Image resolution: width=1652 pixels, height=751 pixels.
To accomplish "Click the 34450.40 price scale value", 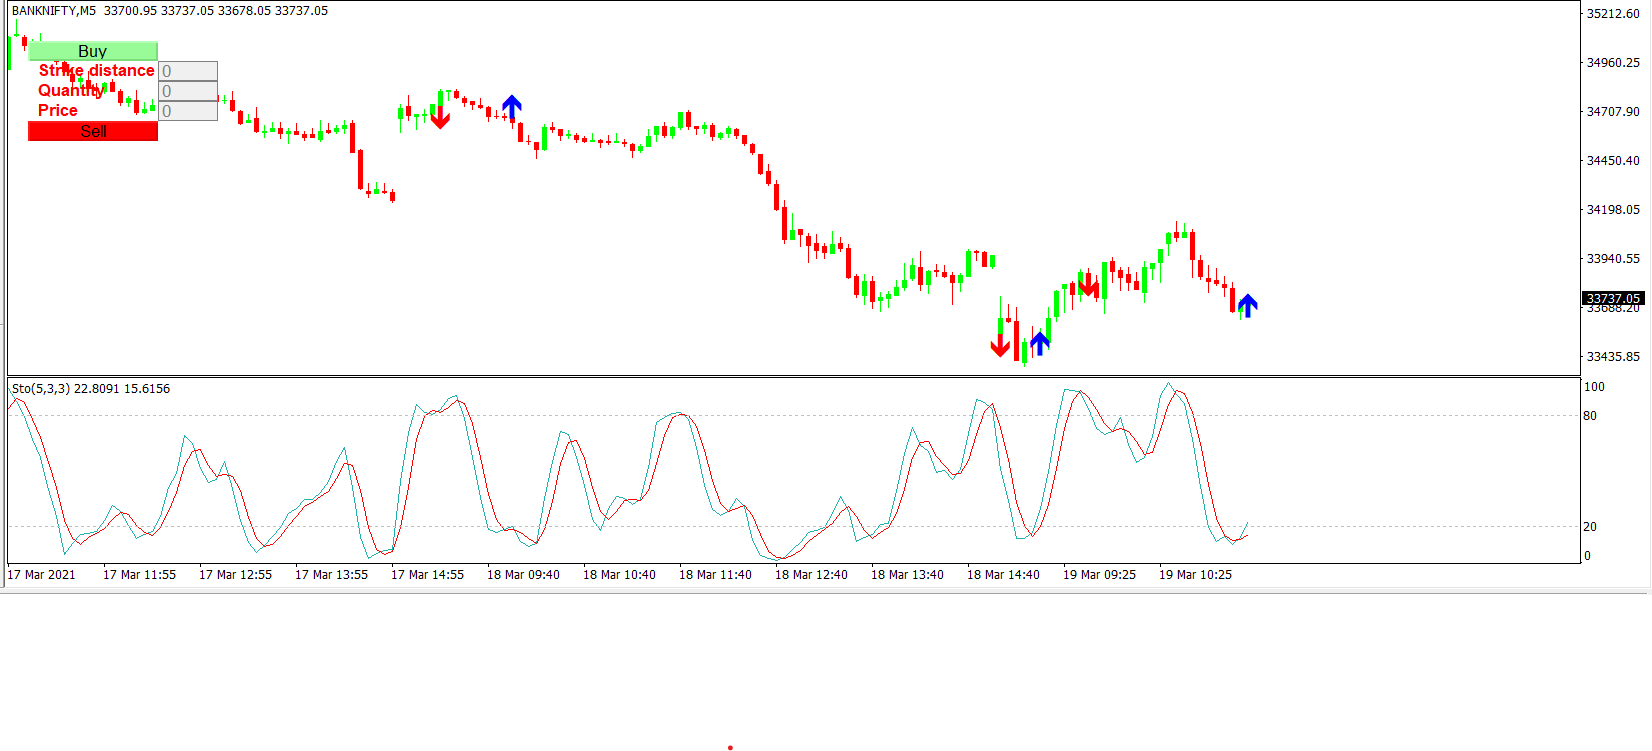I will click(1613, 161).
